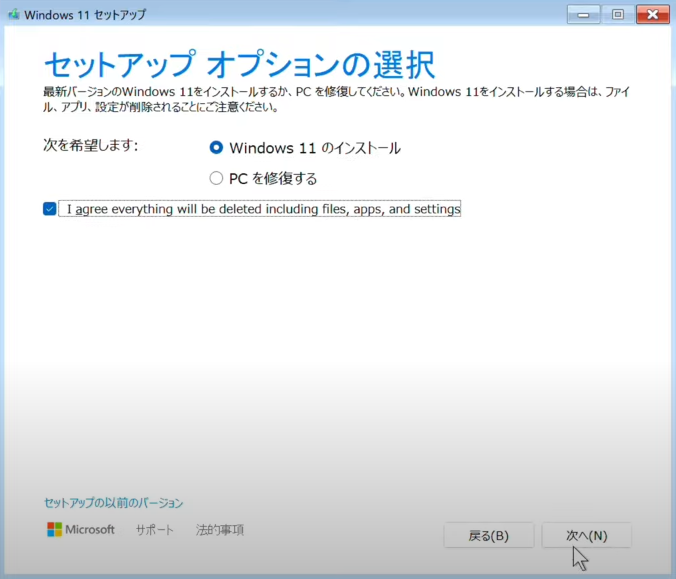676x579 pixels.
Task: Click the 次を希望します: label
Action: 91,145
